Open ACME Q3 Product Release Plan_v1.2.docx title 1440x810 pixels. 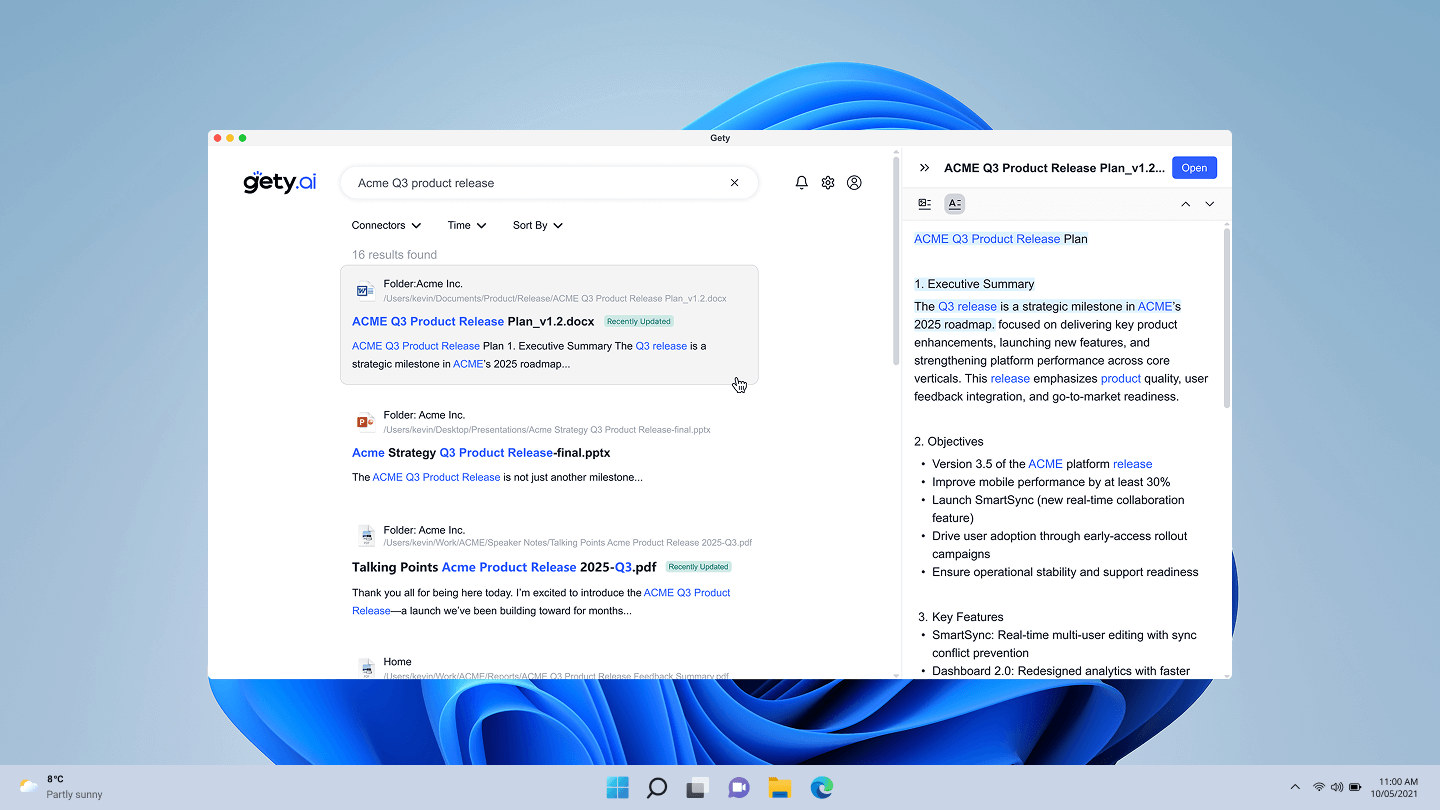point(473,321)
